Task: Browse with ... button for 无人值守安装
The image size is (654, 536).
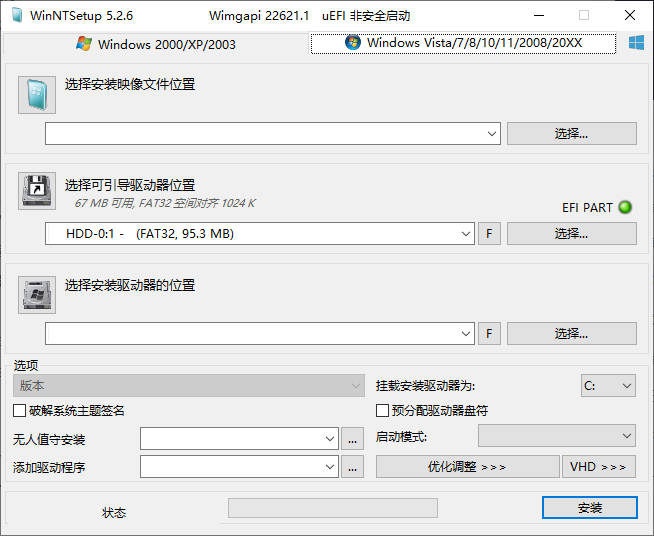Action: pyautogui.click(x=352, y=439)
